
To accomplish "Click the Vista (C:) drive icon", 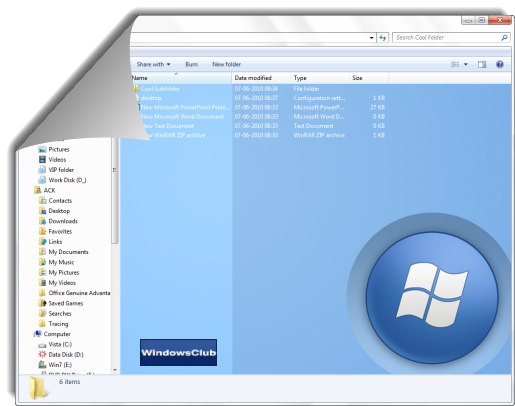I will (42, 345).
